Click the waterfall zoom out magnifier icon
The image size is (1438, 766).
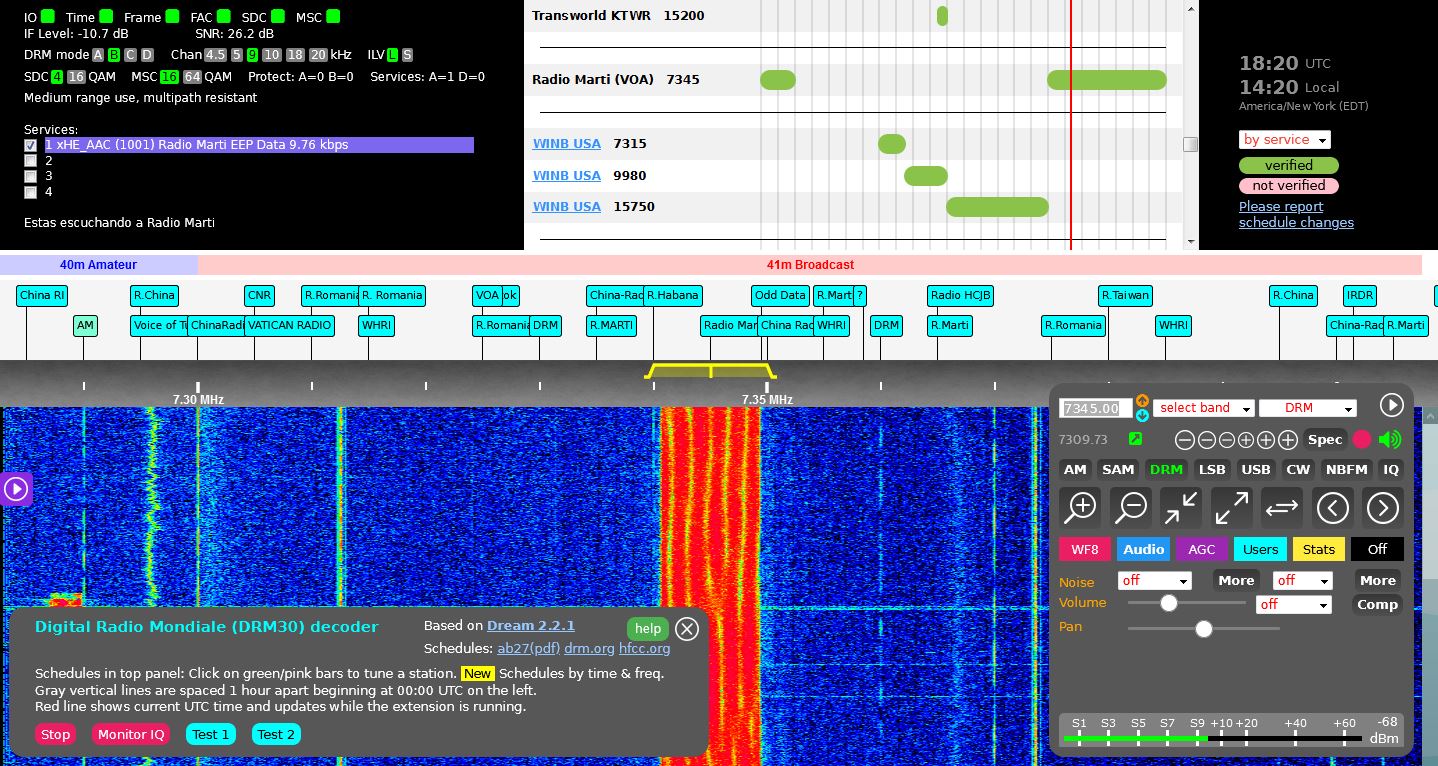1131,508
